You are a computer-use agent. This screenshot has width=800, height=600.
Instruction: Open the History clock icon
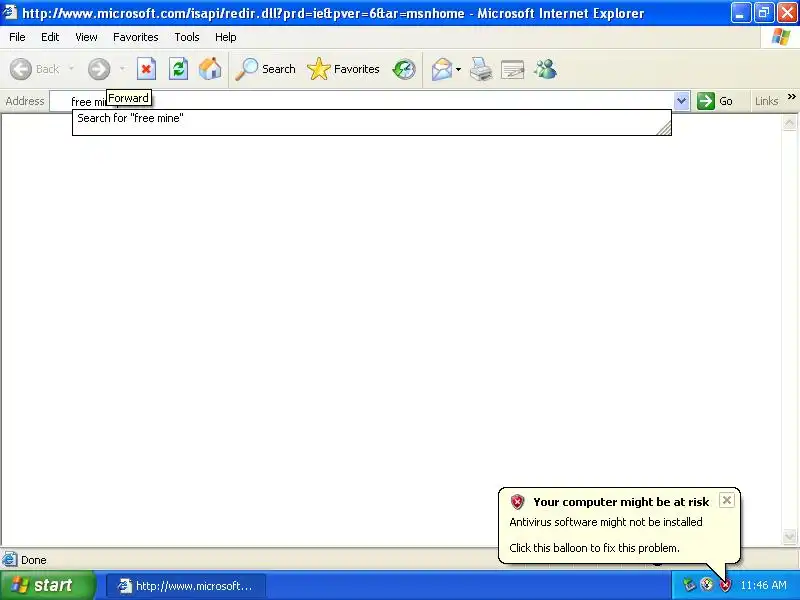pos(404,69)
